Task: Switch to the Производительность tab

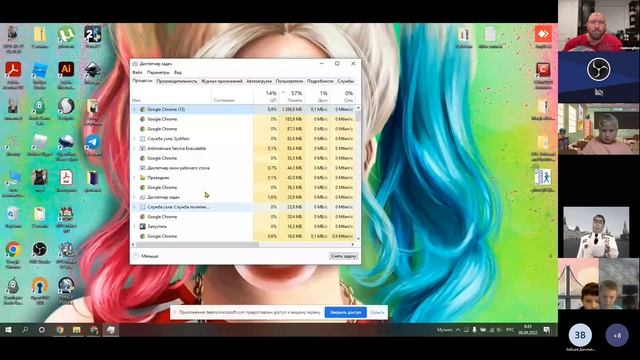Action: coord(177,81)
